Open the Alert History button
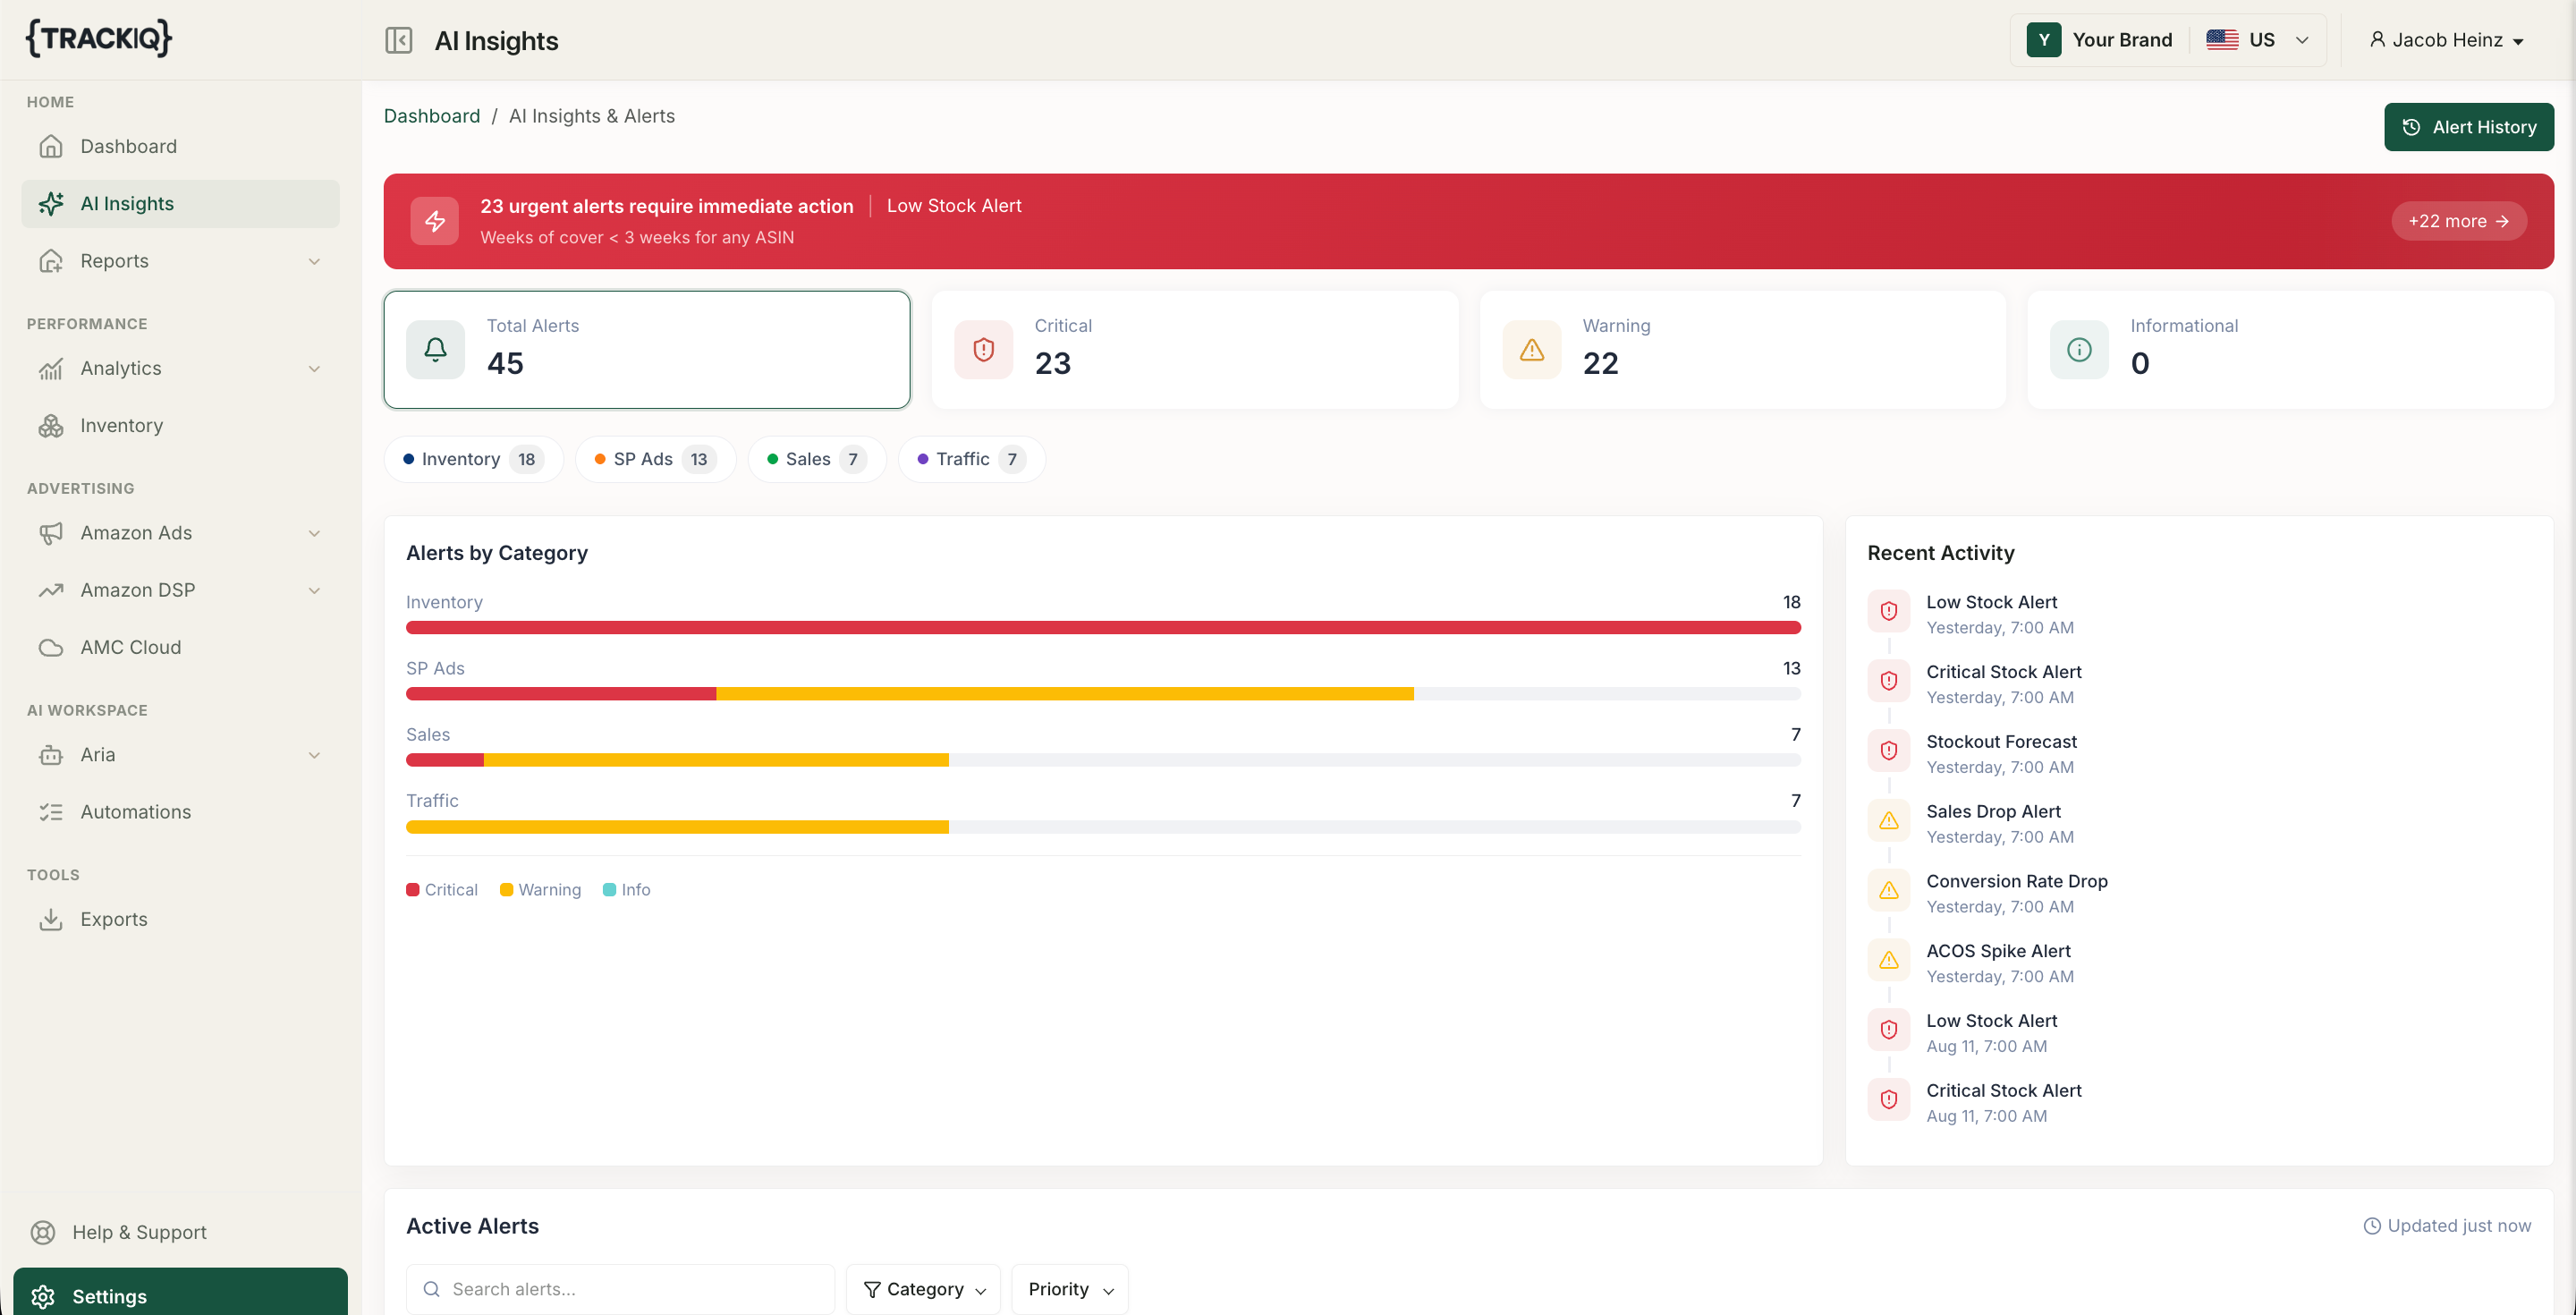This screenshot has height=1315, width=2576. click(x=2468, y=127)
